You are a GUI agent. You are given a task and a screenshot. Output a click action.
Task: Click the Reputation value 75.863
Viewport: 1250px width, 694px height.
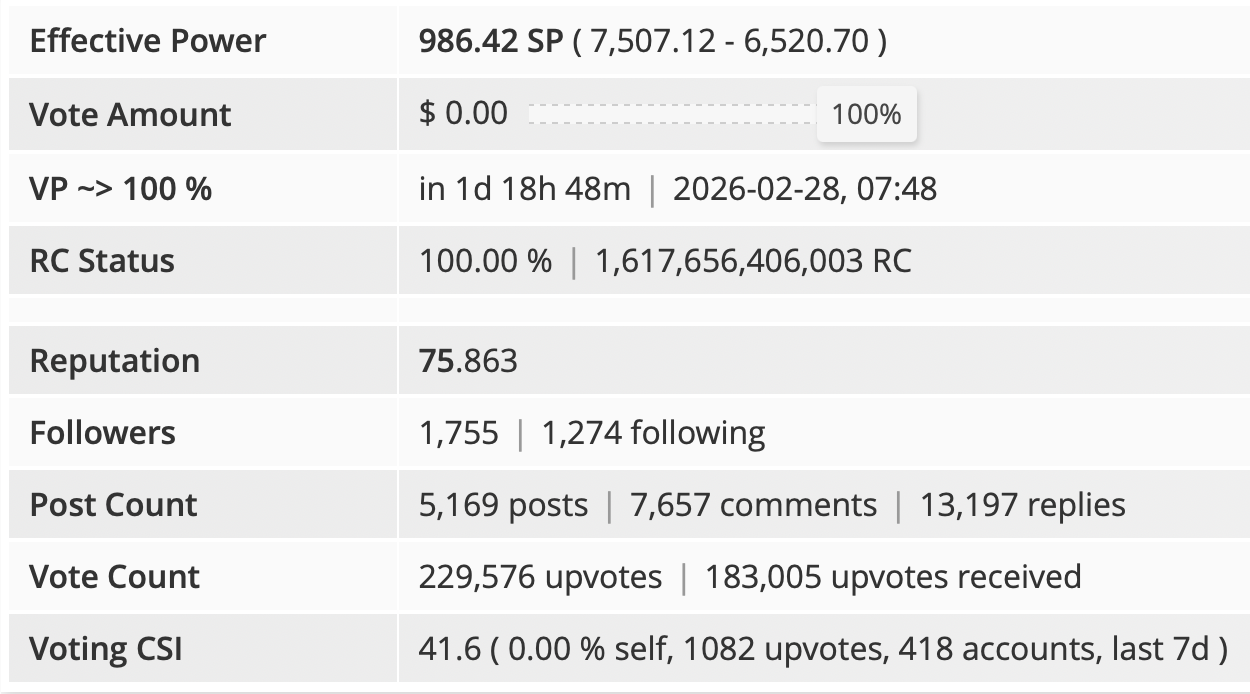pyautogui.click(x=468, y=360)
